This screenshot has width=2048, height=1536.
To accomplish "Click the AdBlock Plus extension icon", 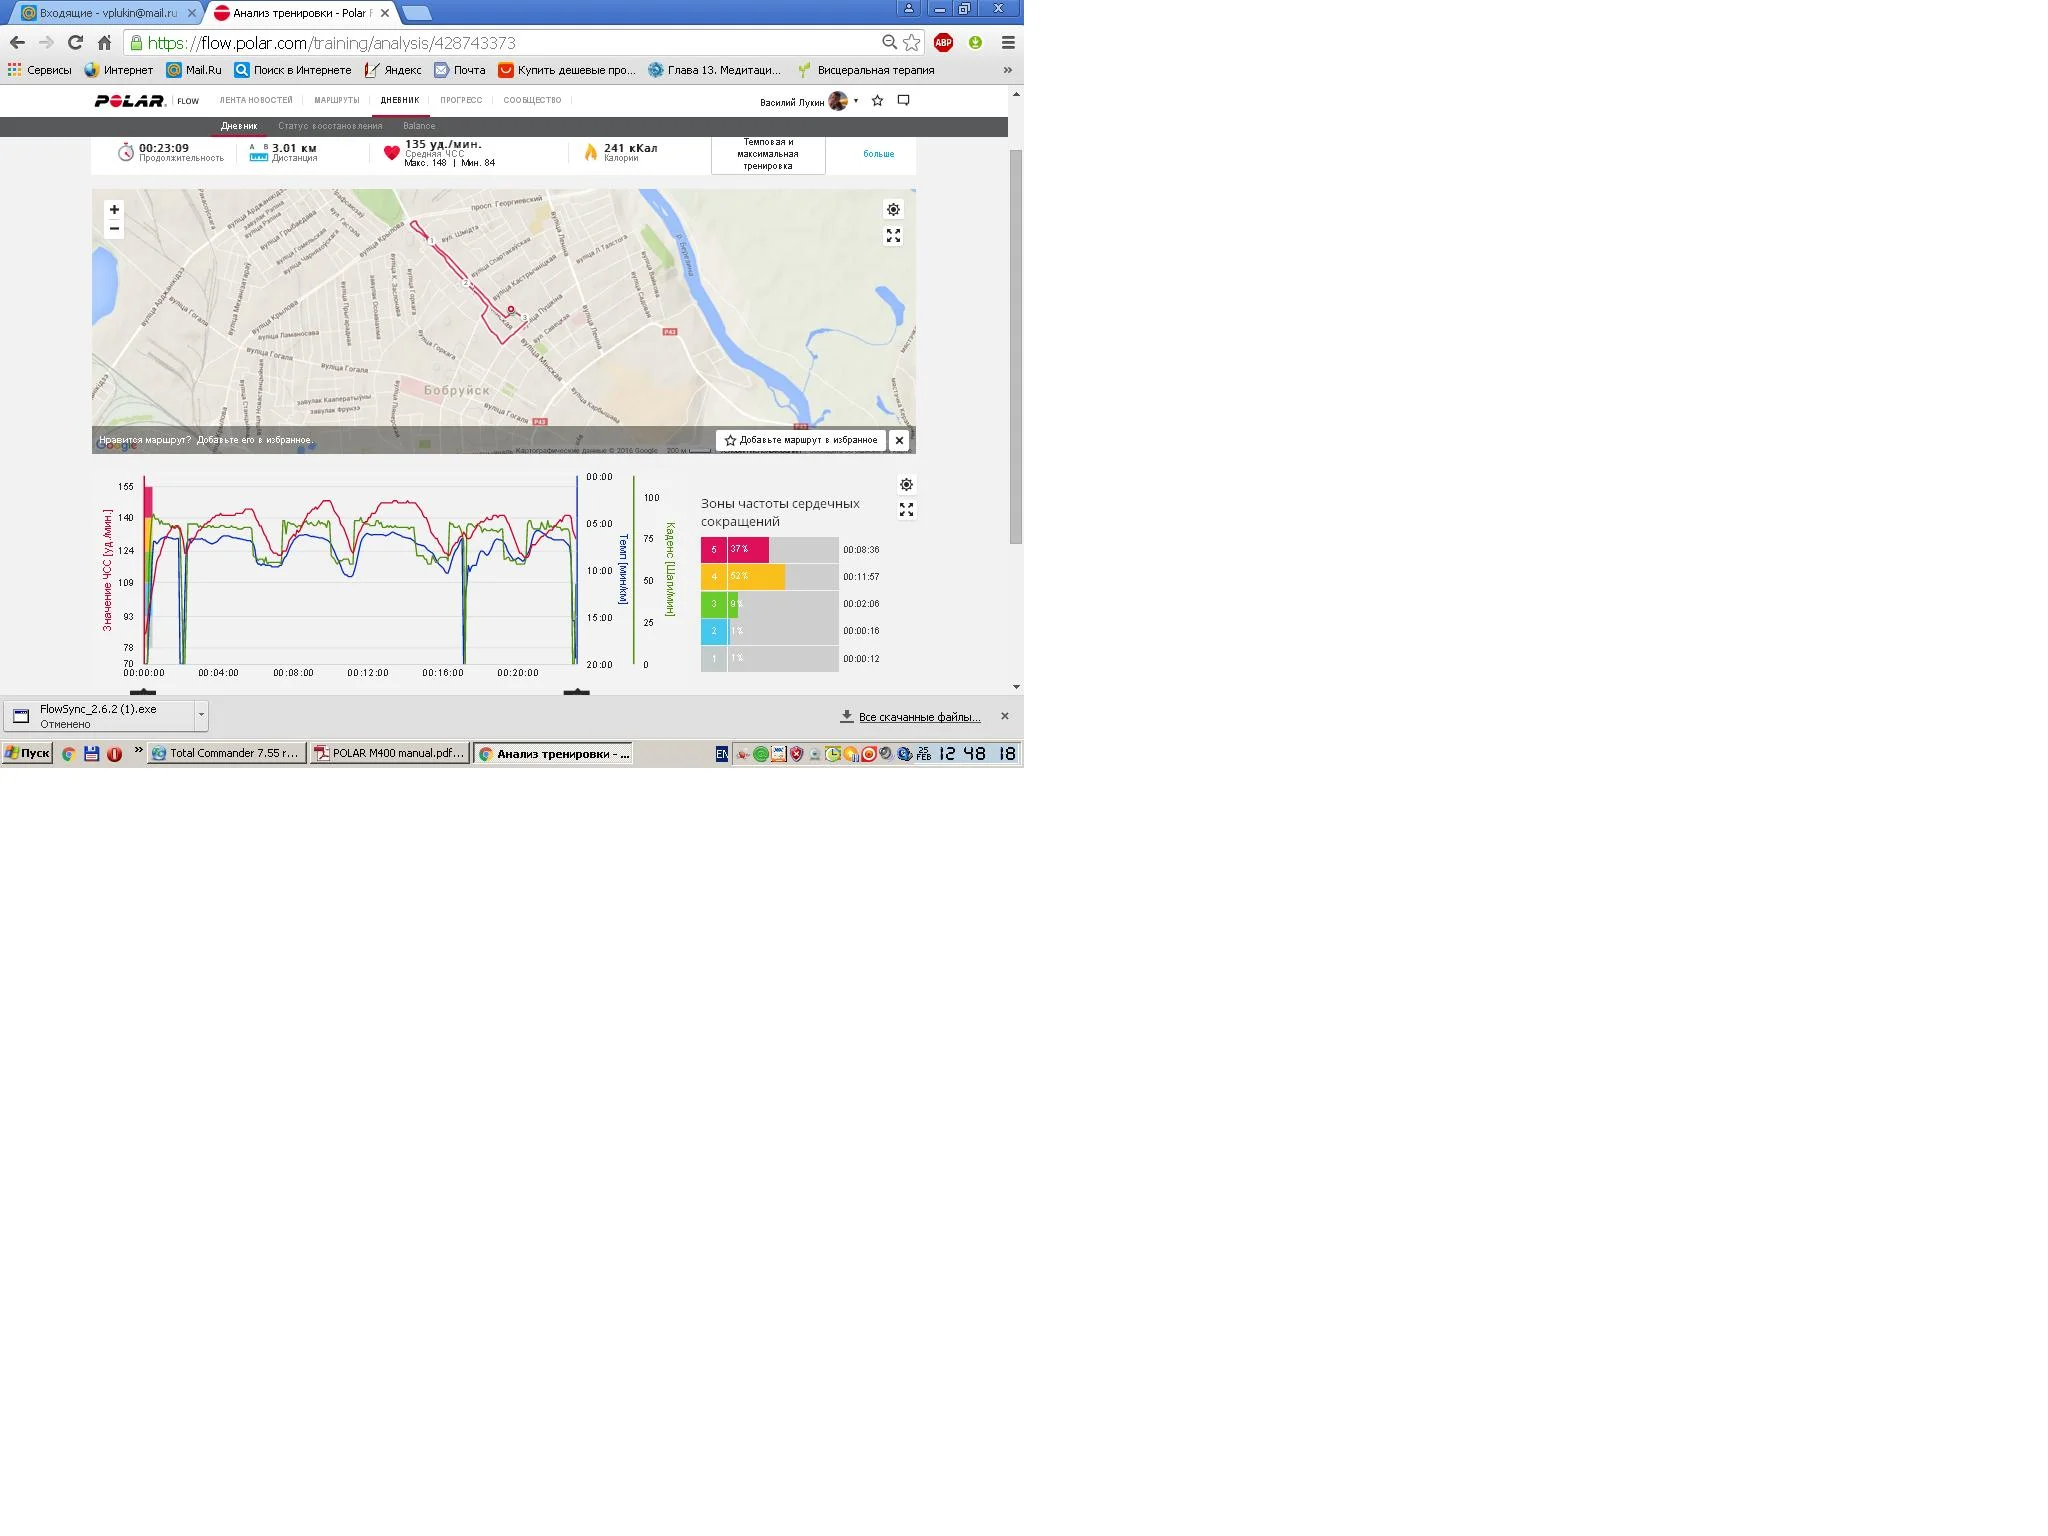I will click(943, 43).
